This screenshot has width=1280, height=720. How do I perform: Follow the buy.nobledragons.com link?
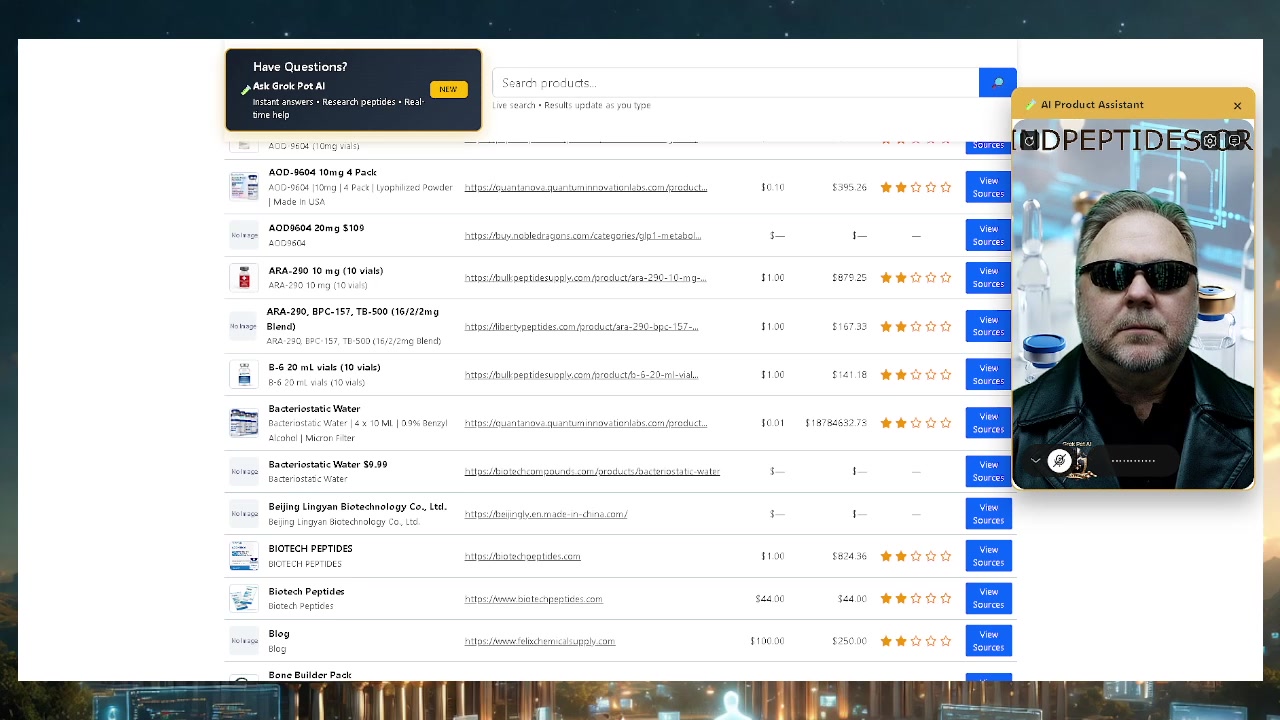click(x=583, y=235)
